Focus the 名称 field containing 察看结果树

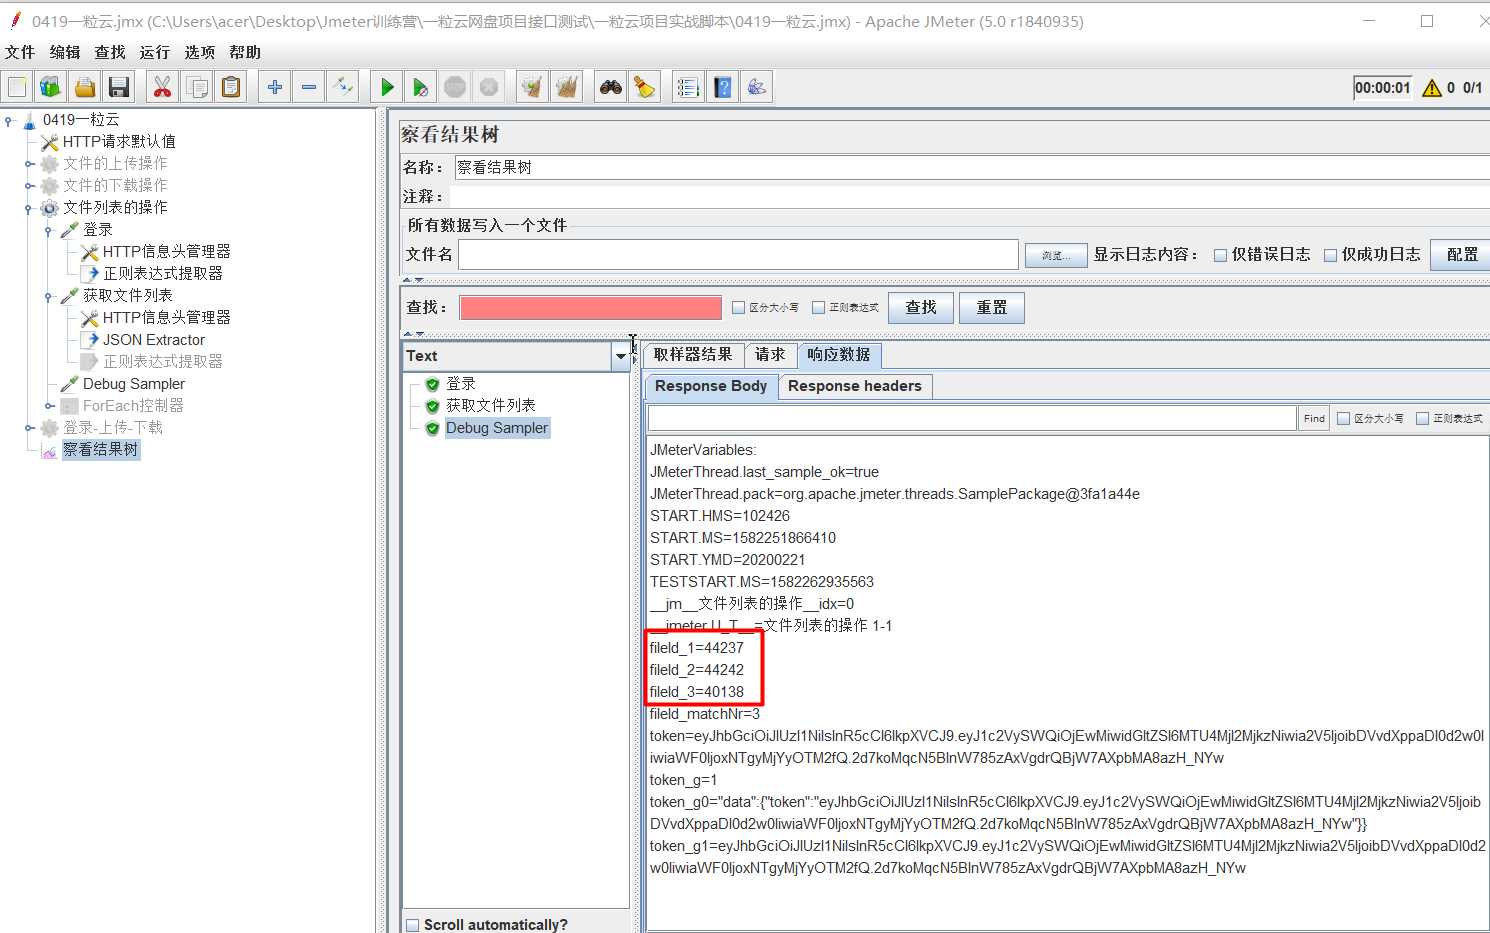coord(972,167)
